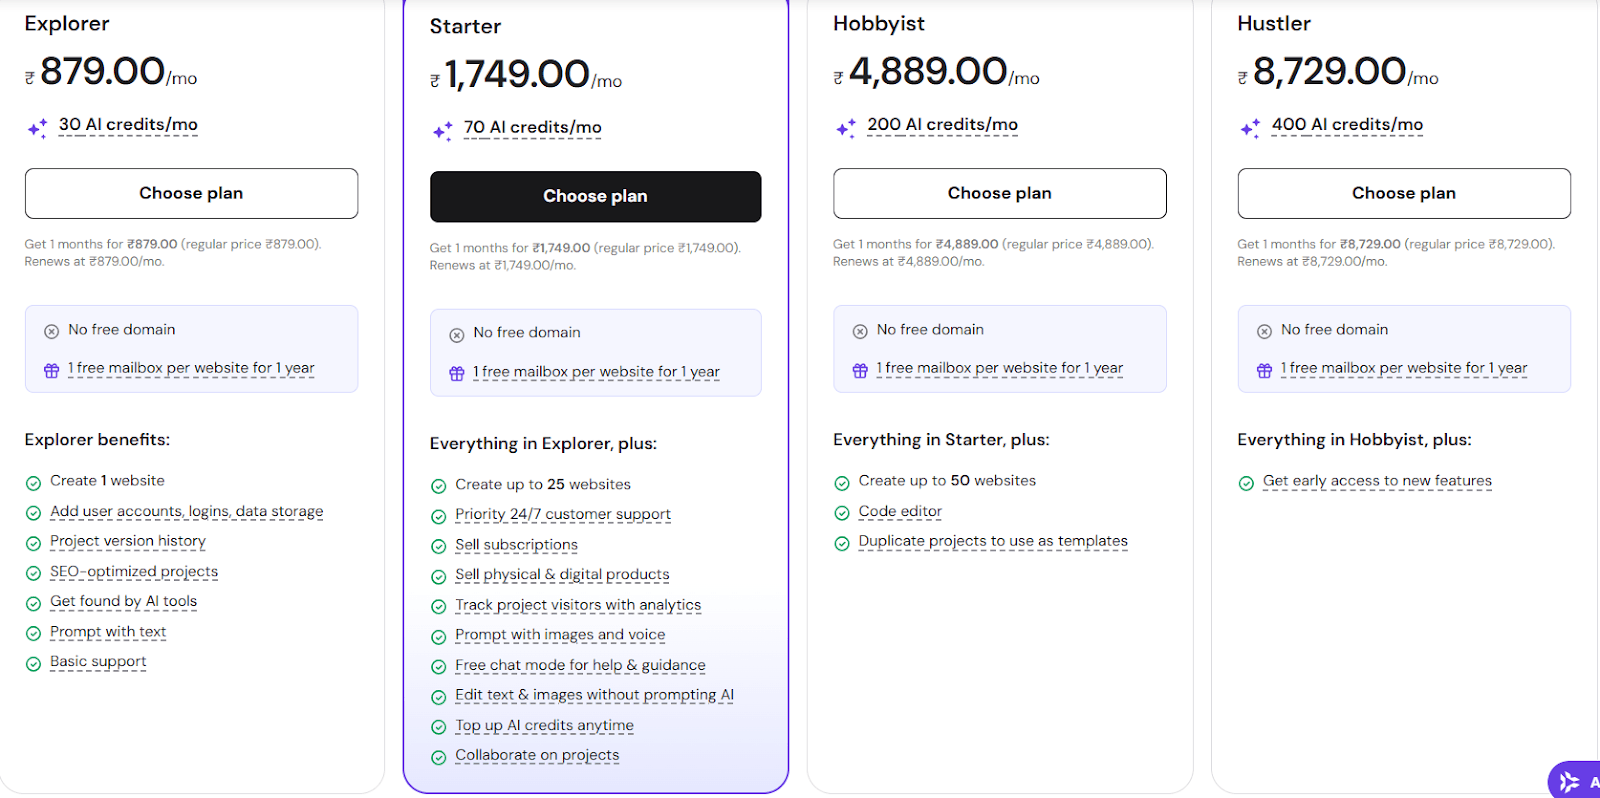Click Duplicate projects to use as templates

[993, 541]
